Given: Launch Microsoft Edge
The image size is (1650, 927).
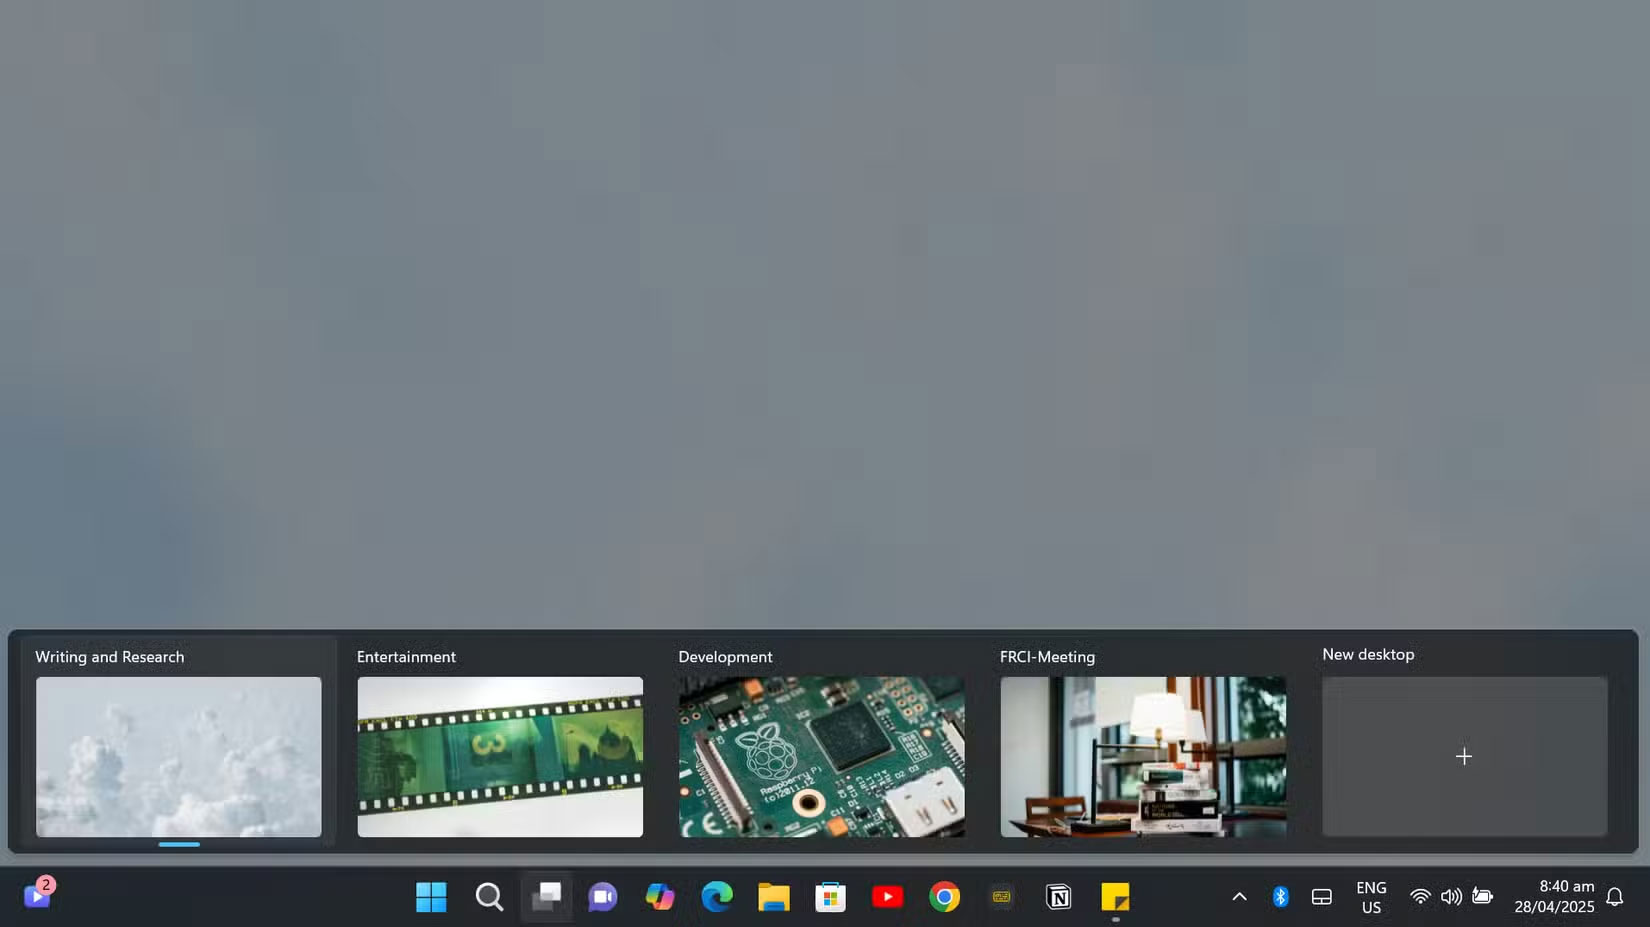Looking at the screenshot, I should [x=716, y=897].
